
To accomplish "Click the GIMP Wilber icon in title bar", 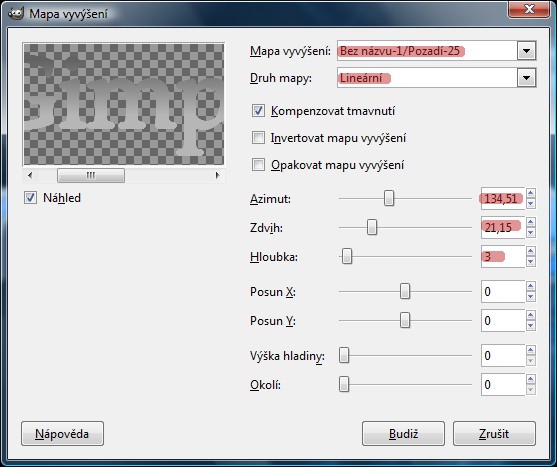I will [16, 13].
